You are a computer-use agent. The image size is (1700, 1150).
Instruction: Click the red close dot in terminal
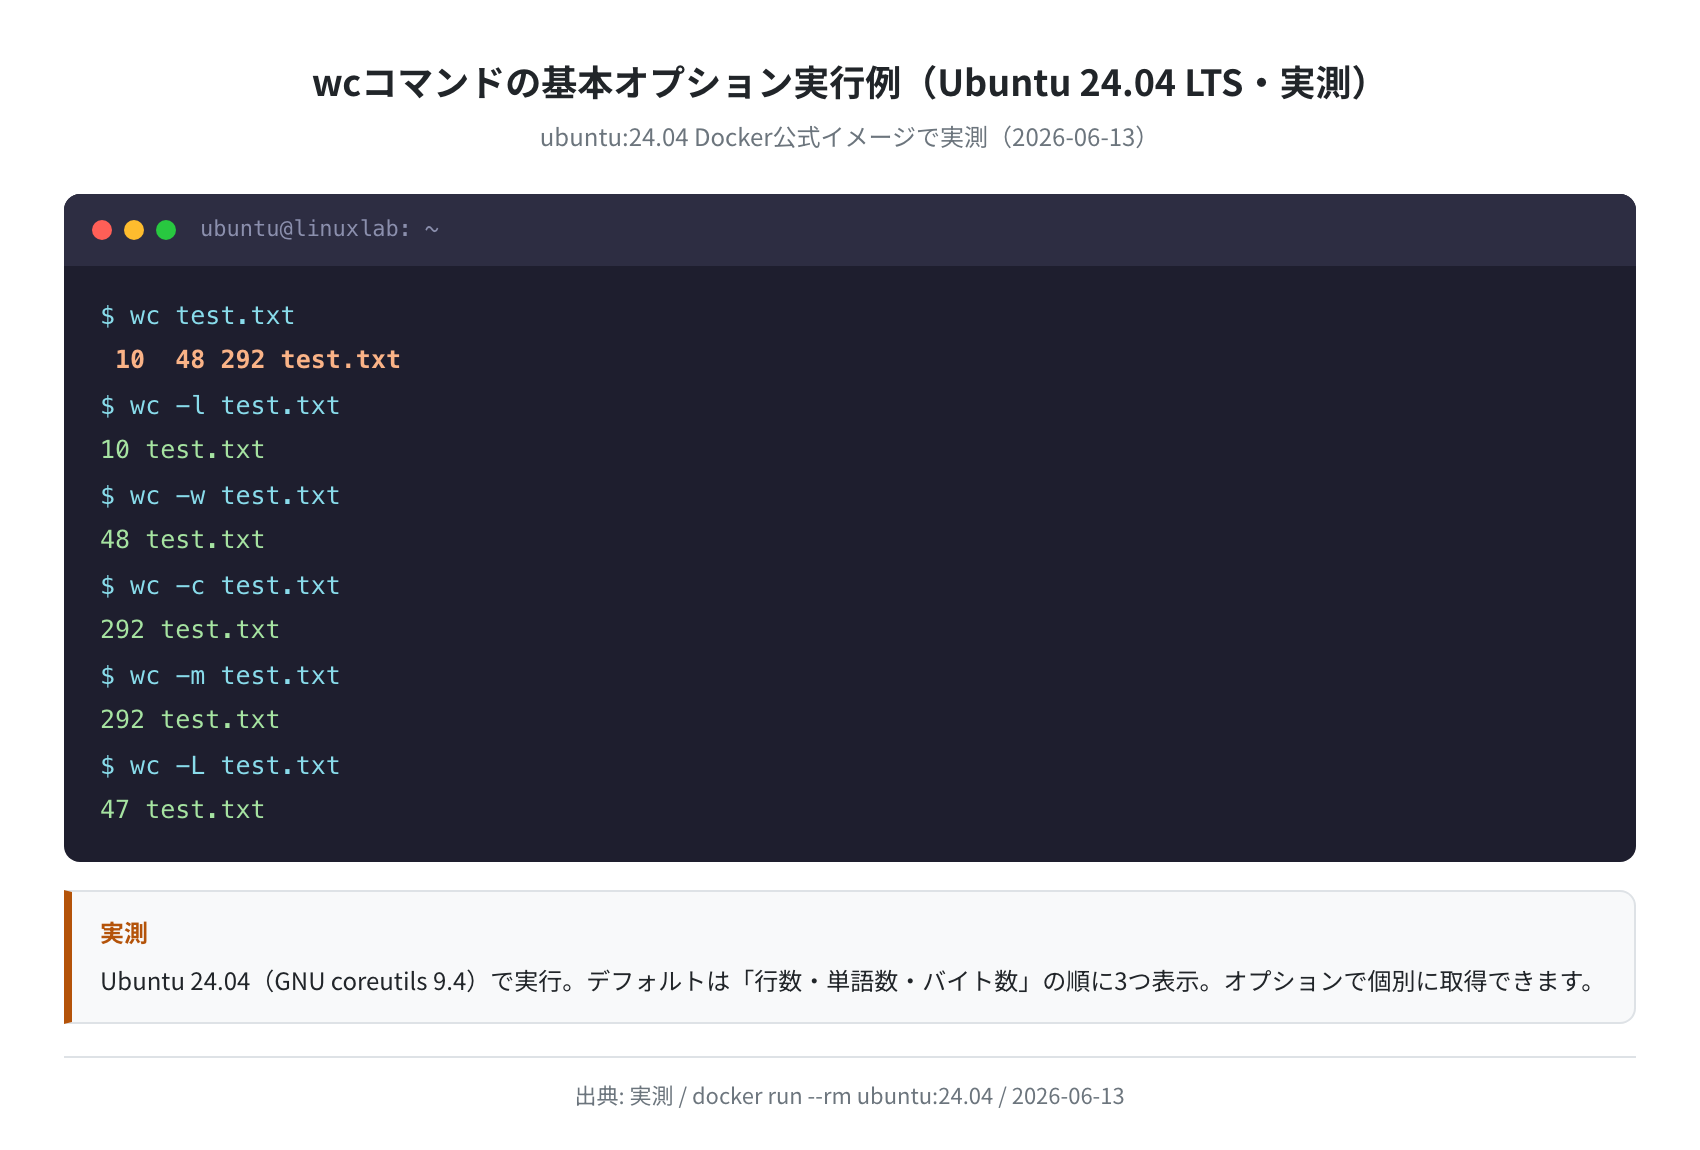[102, 230]
